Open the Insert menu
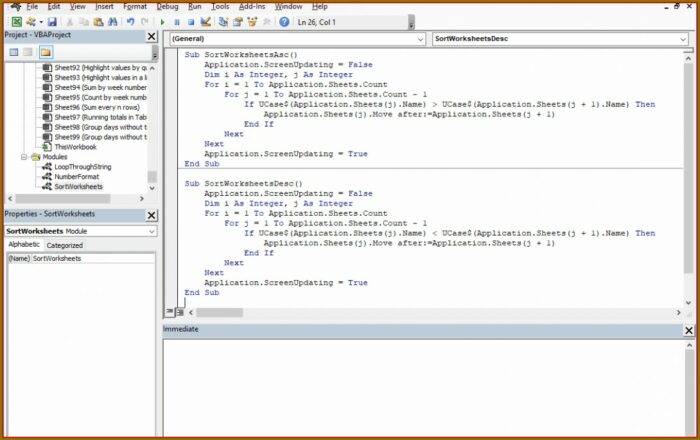 104,7
